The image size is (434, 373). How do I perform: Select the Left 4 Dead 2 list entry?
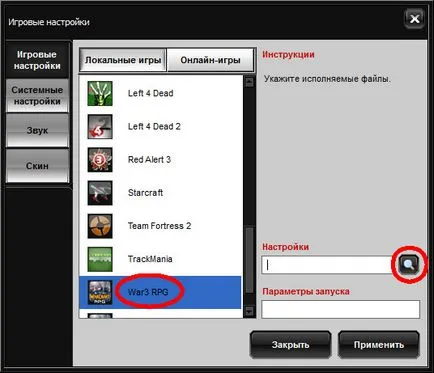[160, 127]
